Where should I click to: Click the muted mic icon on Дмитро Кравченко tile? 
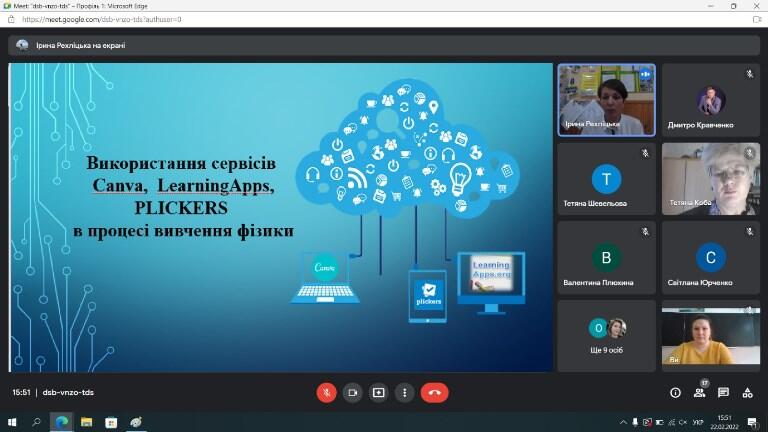749,74
